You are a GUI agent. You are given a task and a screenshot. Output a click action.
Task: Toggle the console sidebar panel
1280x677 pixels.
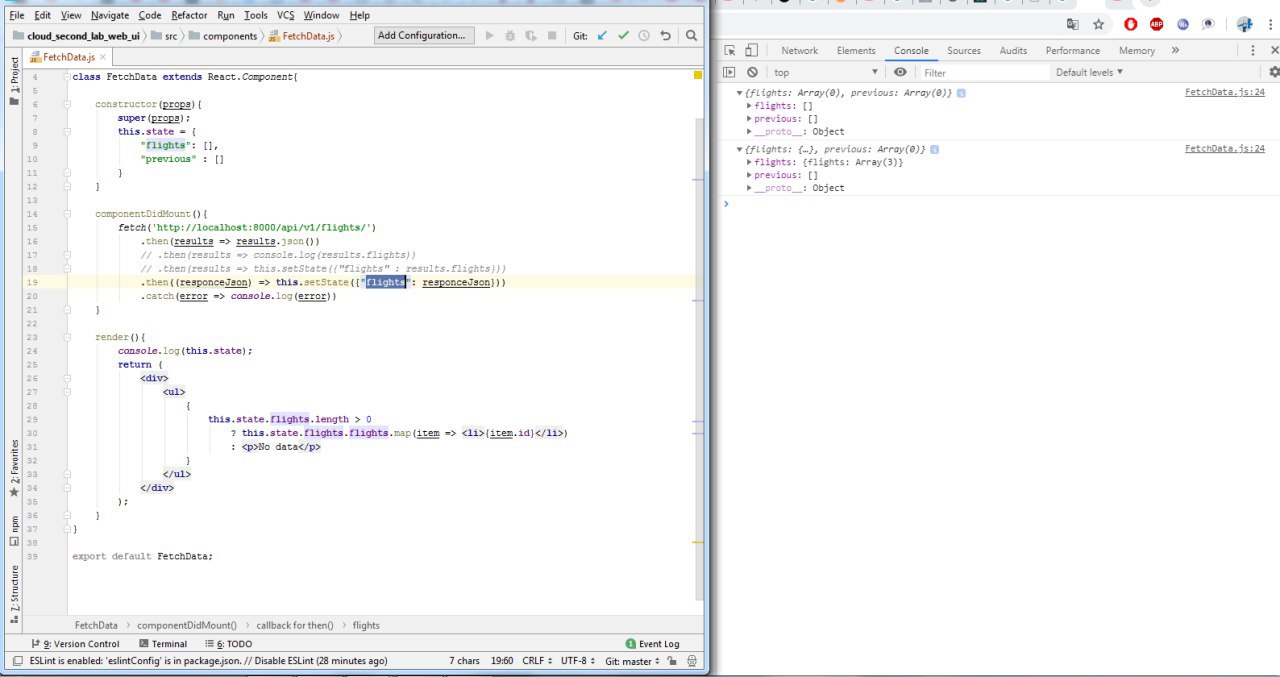pyautogui.click(x=729, y=72)
